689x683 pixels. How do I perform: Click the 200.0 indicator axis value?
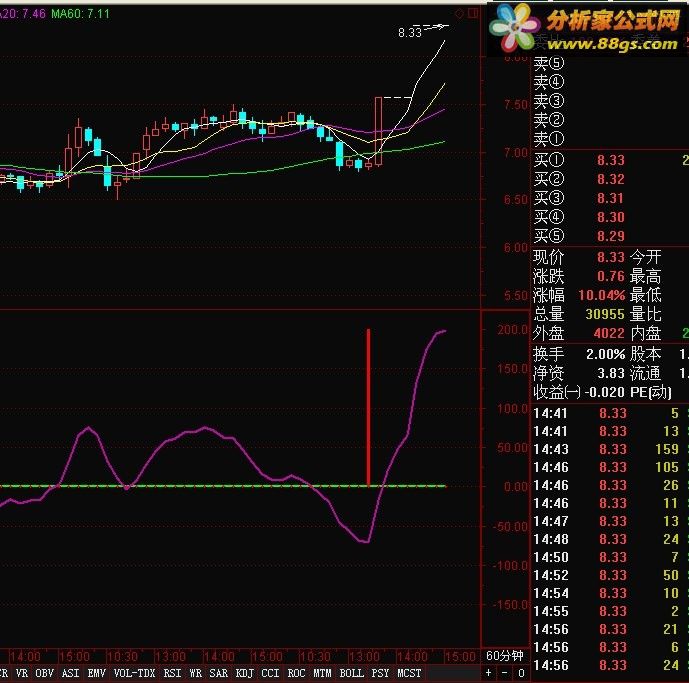[512, 330]
